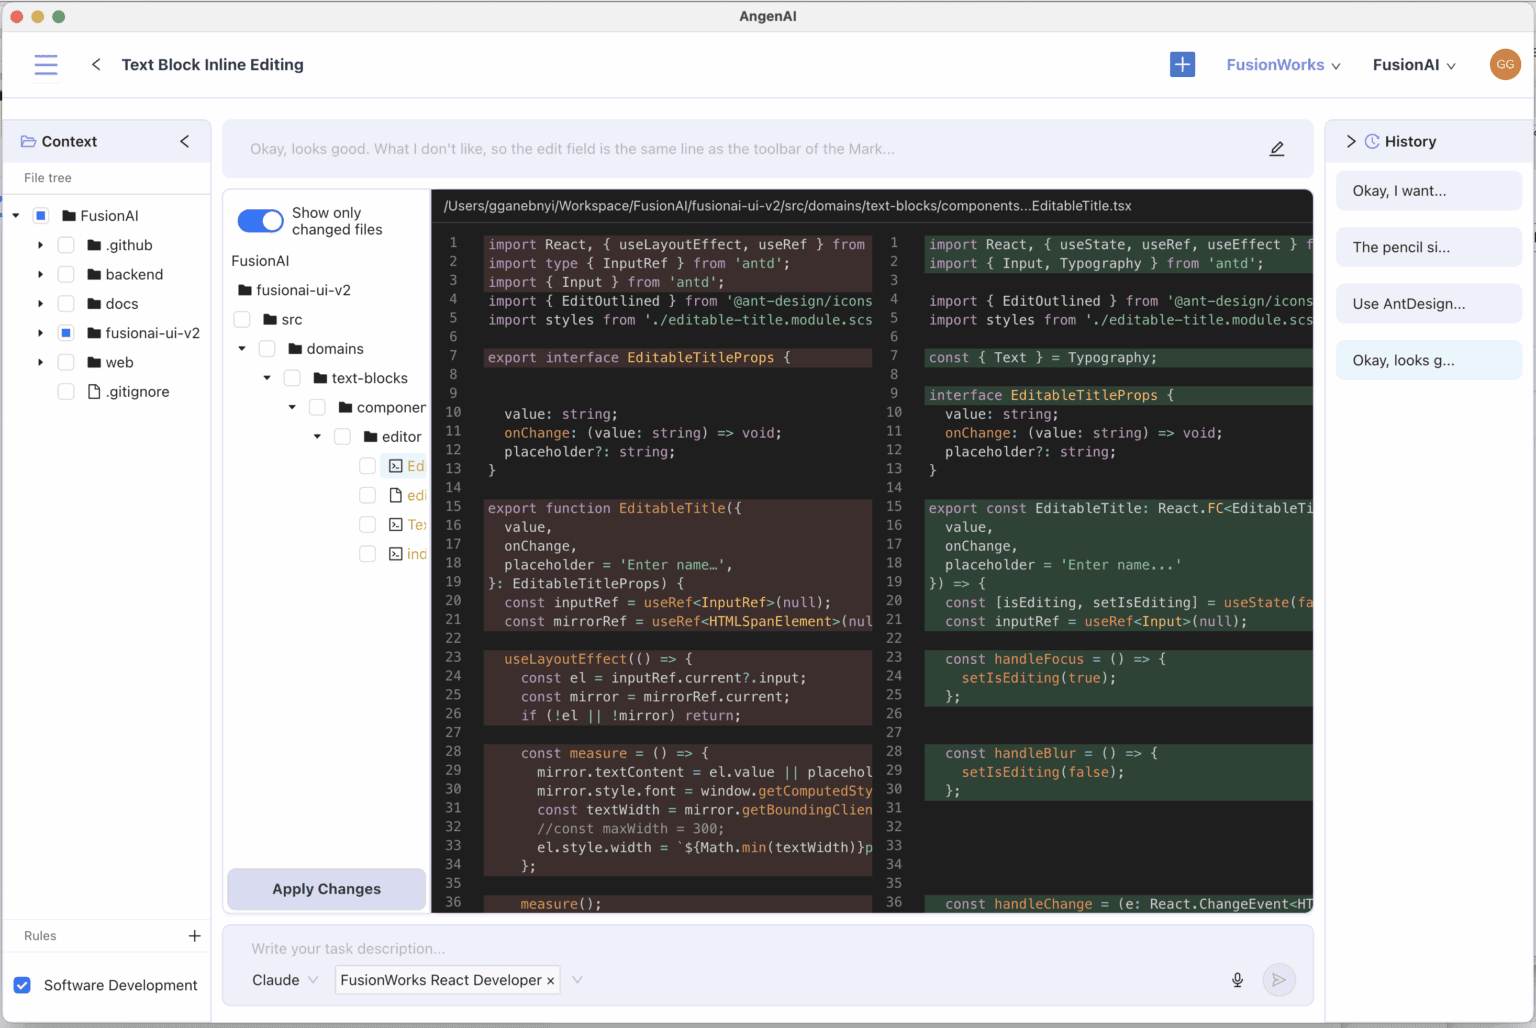Uncheck the Software Development rule

tap(22, 985)
